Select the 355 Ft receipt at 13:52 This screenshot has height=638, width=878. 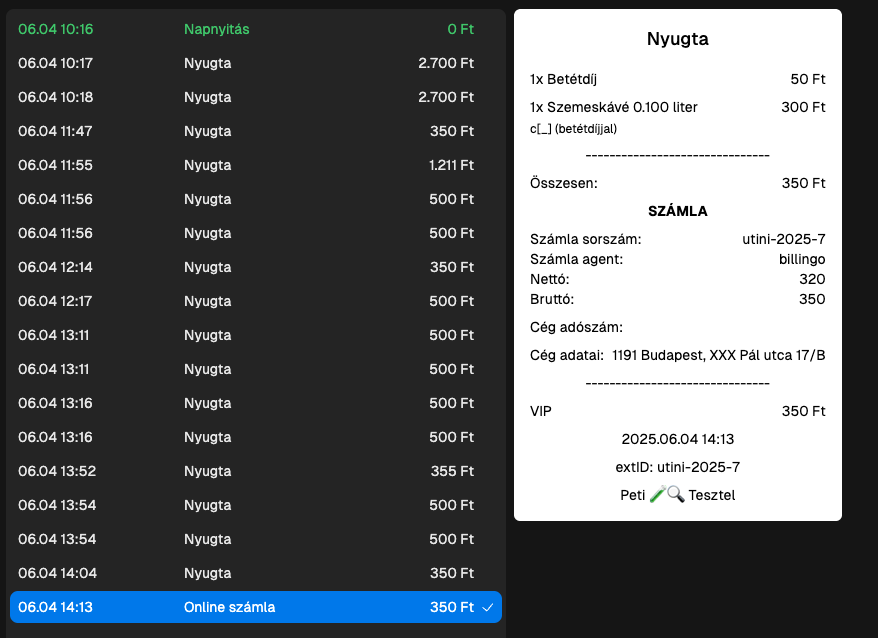coord(255,471)
